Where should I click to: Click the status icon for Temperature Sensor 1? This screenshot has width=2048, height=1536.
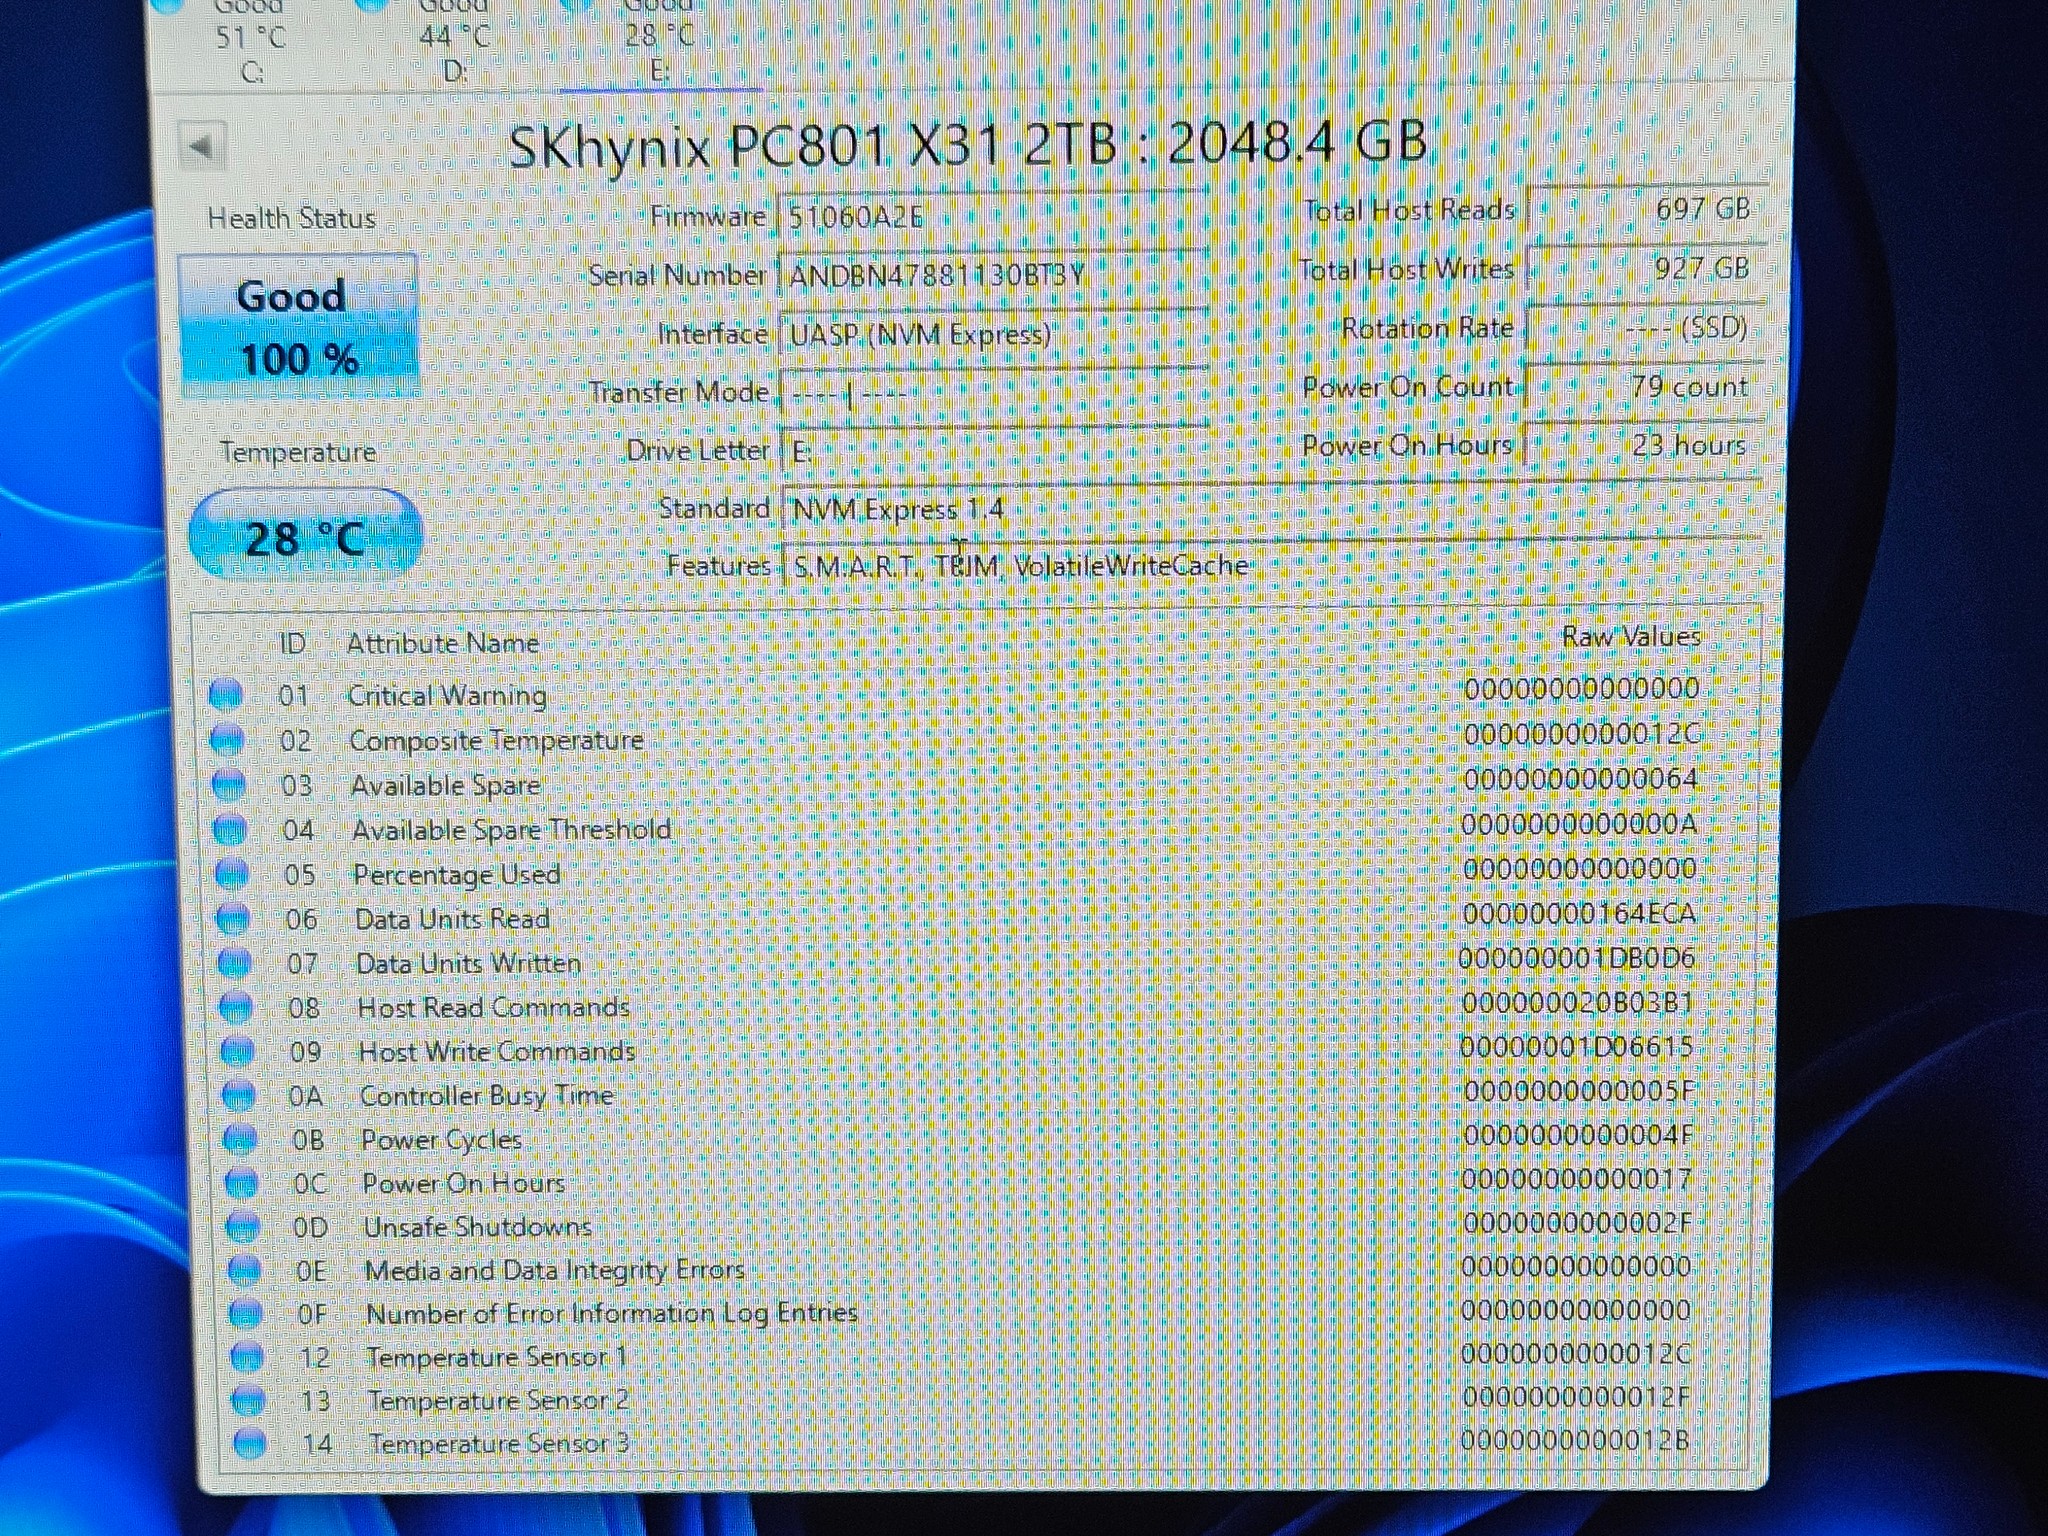coord(247,1357)
